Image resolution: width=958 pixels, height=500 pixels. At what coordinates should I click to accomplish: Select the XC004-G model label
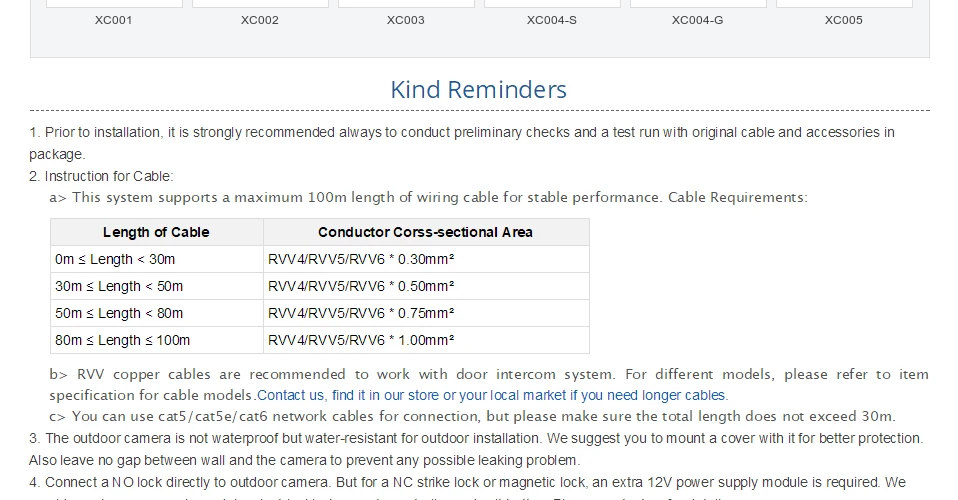tap(698, 20)
